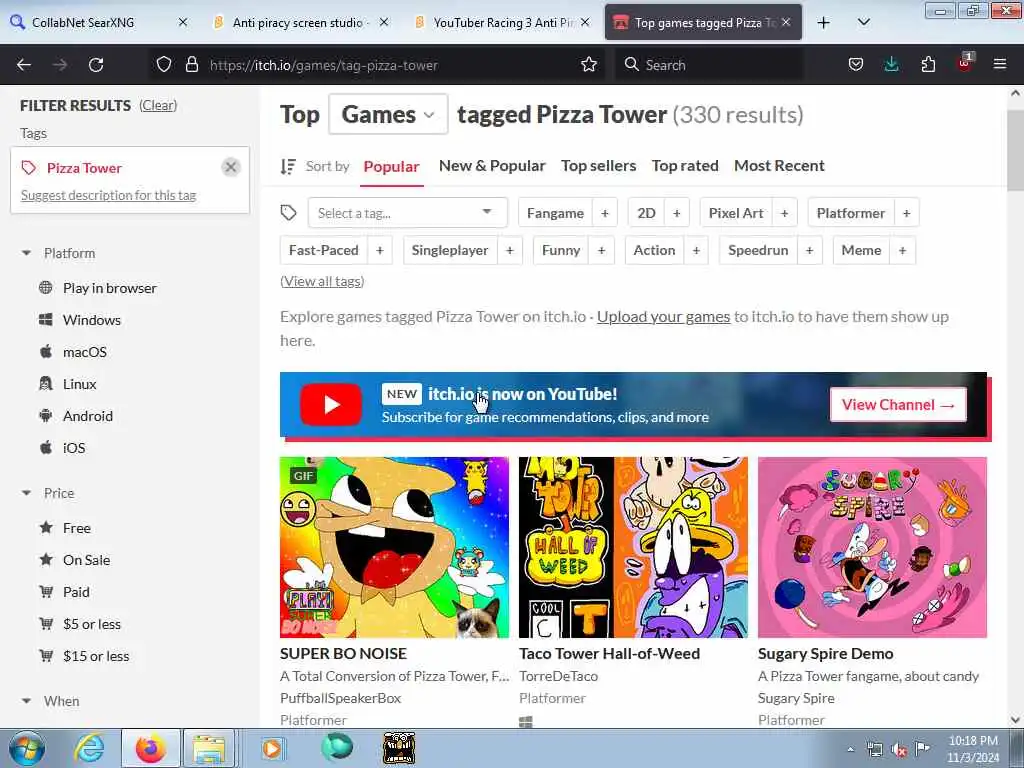Open the Games type dropdown
Image resolution: width=1024 pixels, height=768 pixels.
[388, 114]
